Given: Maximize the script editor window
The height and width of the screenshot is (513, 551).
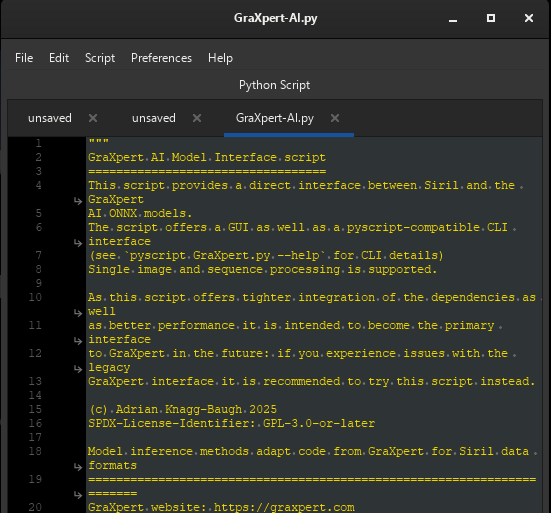Looking at the screenshot, I should click(x=491, y=18).
